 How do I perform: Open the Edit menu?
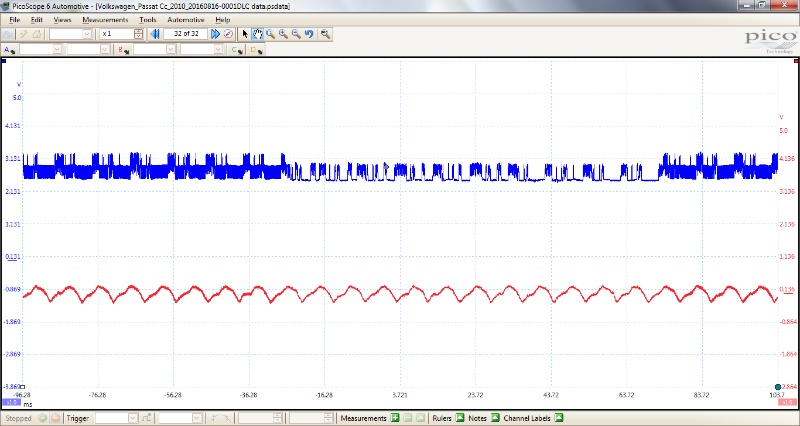click(x=37, y=20)
